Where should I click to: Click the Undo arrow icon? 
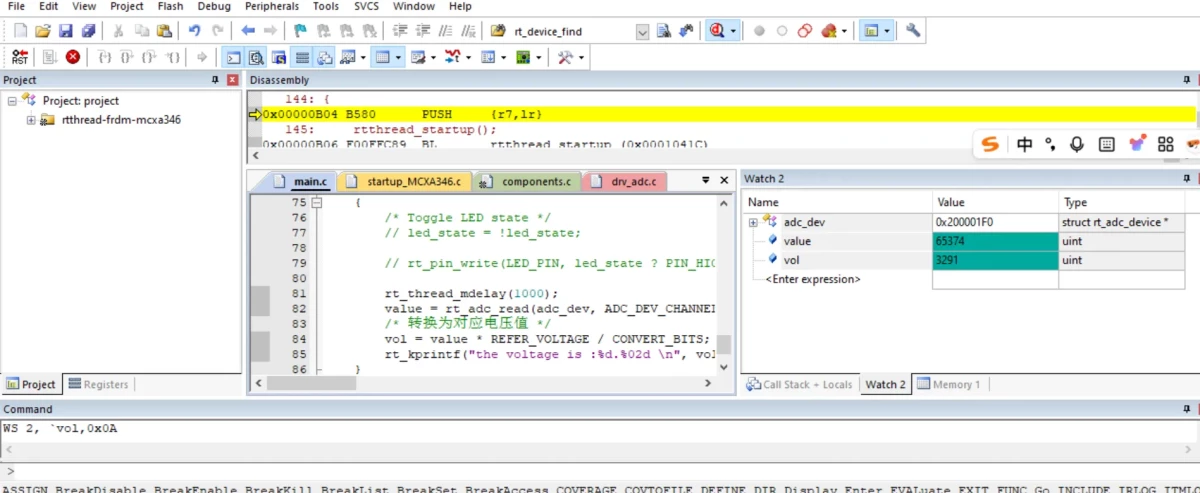coord(194,31)
